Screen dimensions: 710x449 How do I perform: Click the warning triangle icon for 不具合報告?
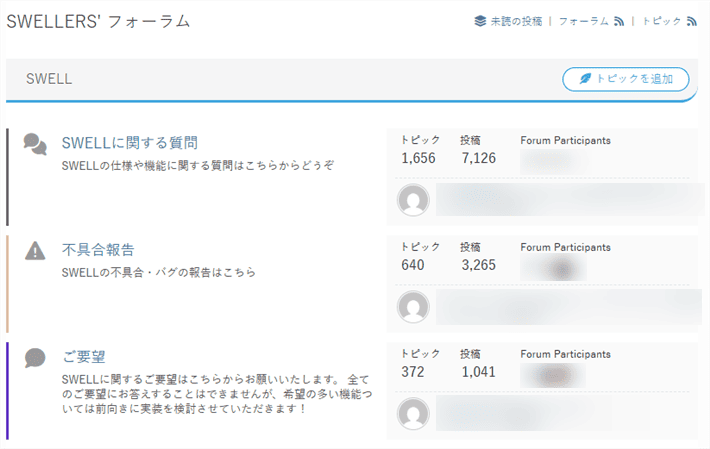(35, 250)
